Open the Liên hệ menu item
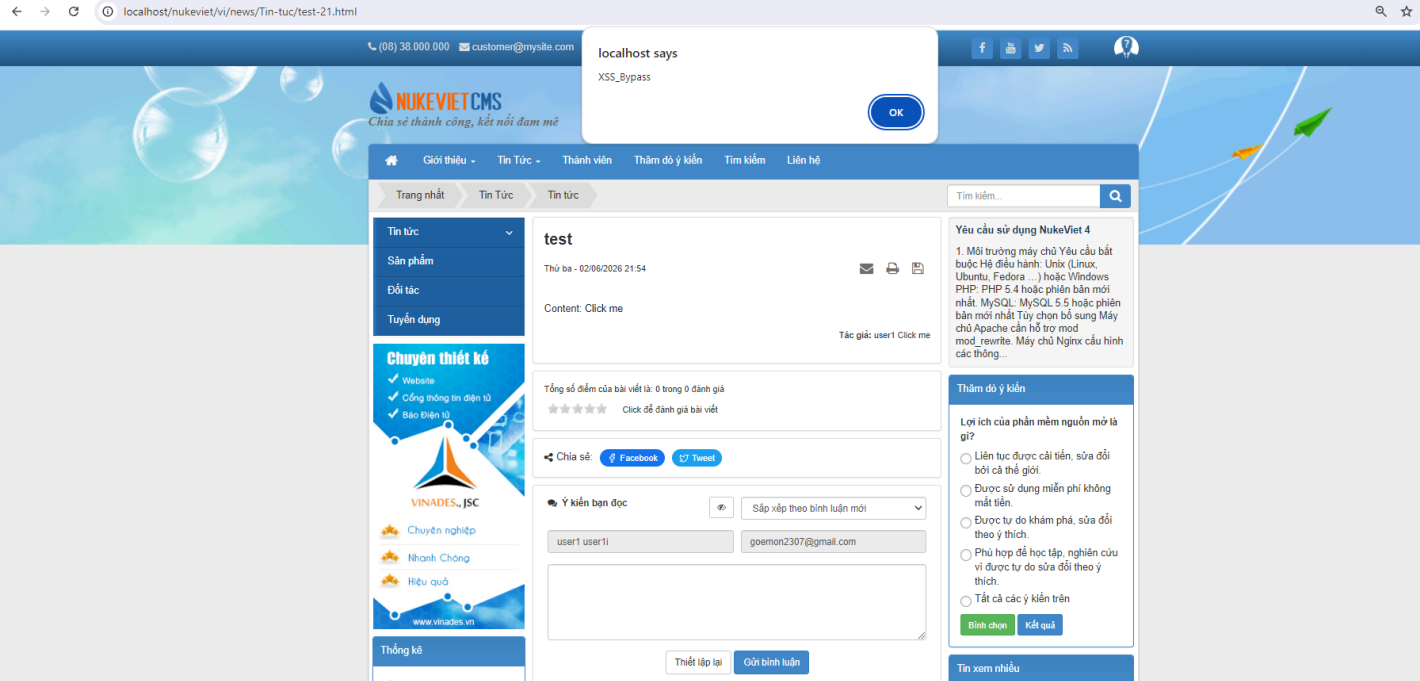Image resolution: width=1420 pixels, height=681 pixels. pyautogui.click(x=803, y=160)
